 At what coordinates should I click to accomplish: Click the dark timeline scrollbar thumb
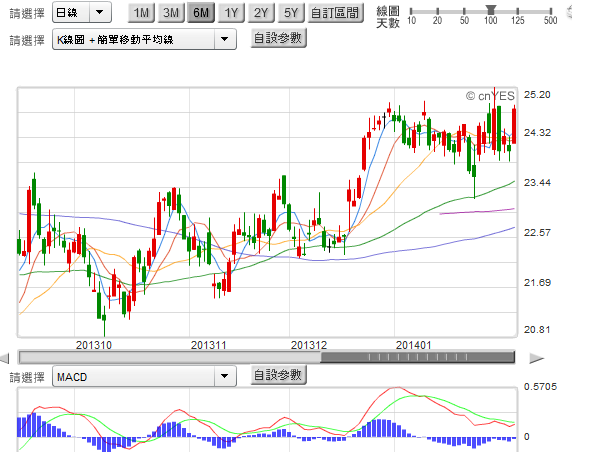point(417,357)
